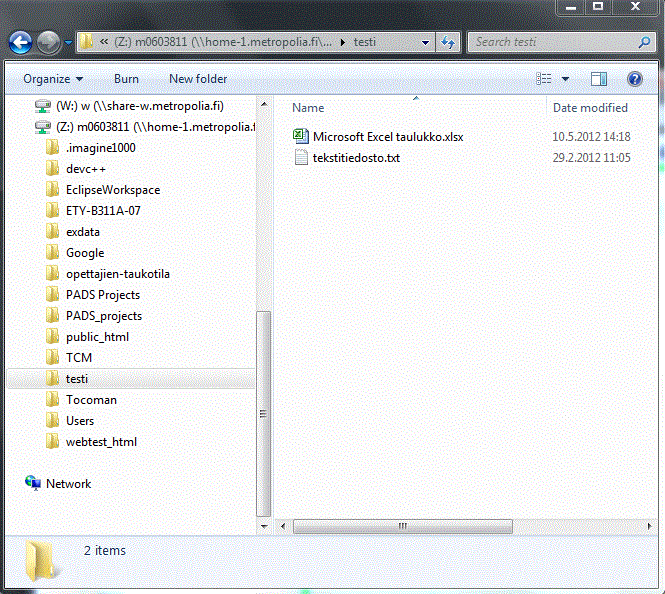
Task: Open the arrow before testi in address bar
Action: click(x=343, y=42)
